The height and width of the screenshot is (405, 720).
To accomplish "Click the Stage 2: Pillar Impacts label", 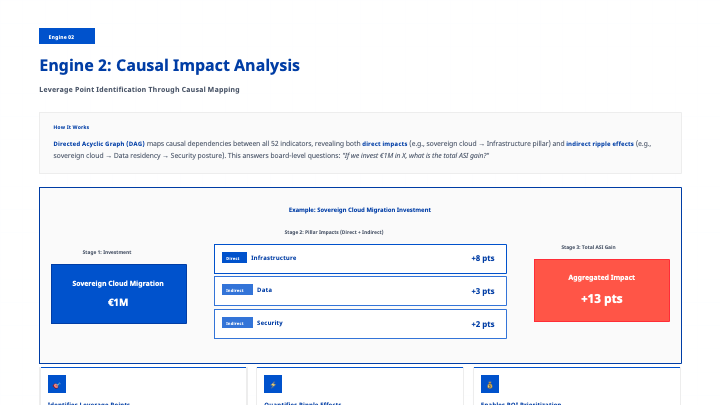I will [x=334, y=232].
